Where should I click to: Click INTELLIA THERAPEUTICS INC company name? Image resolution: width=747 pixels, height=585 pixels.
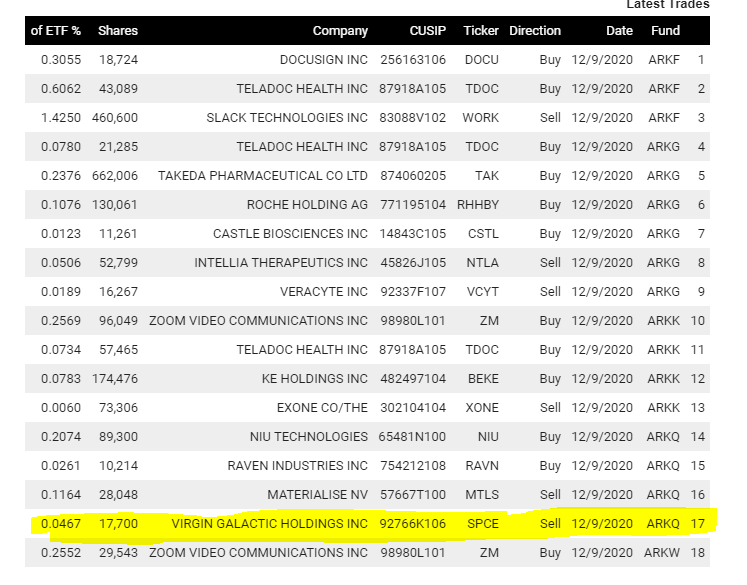pos(281,263)
